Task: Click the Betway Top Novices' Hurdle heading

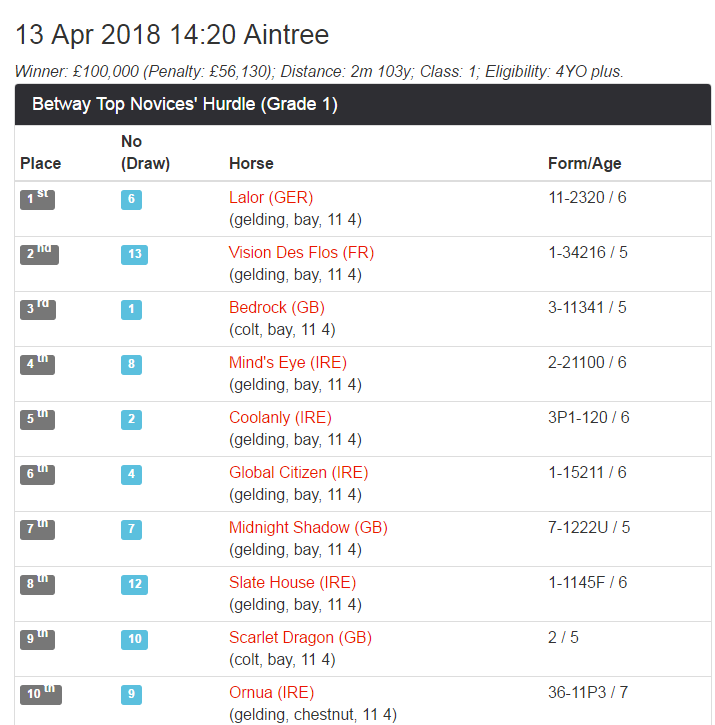Action: pos(185,104)
